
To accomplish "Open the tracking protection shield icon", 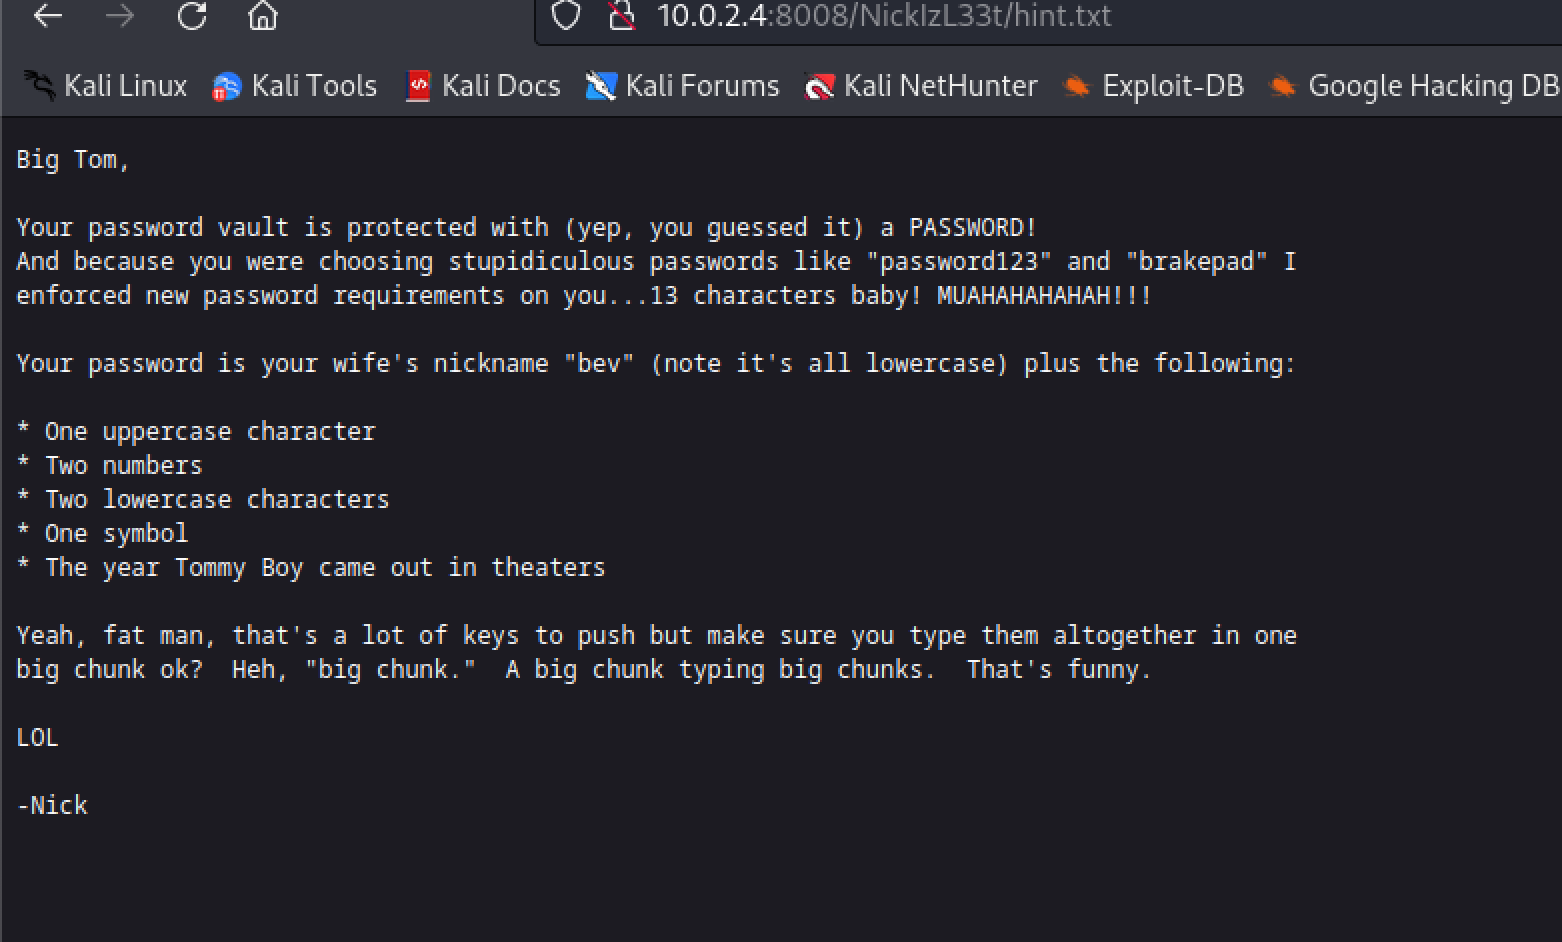I will pyautogui.click(x=566, y=15).
